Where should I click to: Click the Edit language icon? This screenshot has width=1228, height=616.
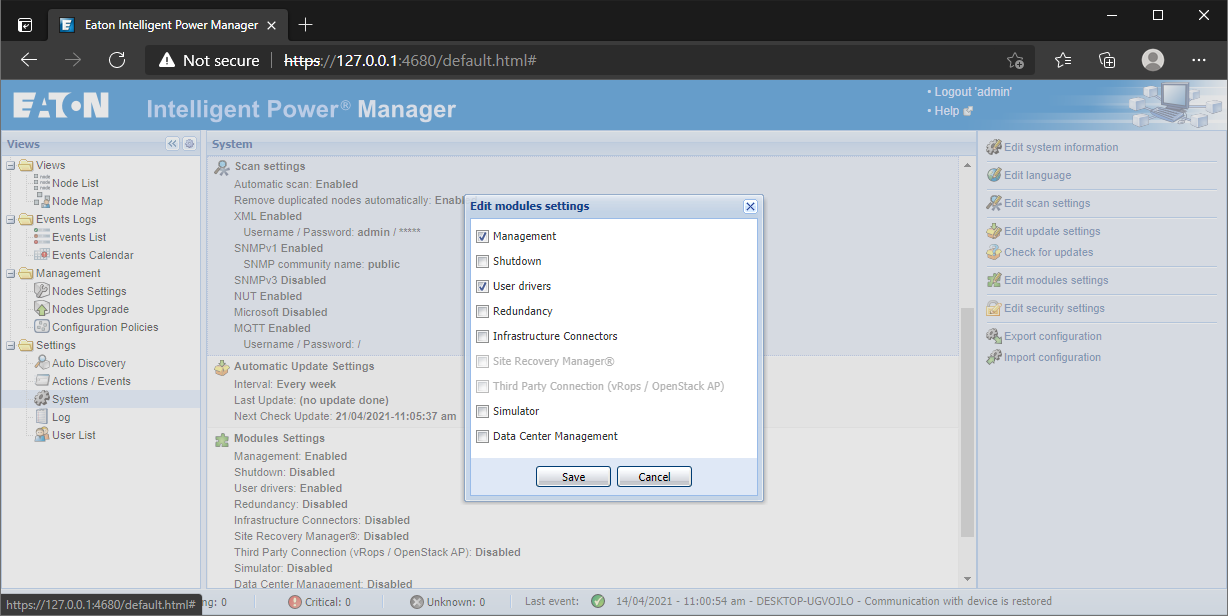tap(994, 175)
